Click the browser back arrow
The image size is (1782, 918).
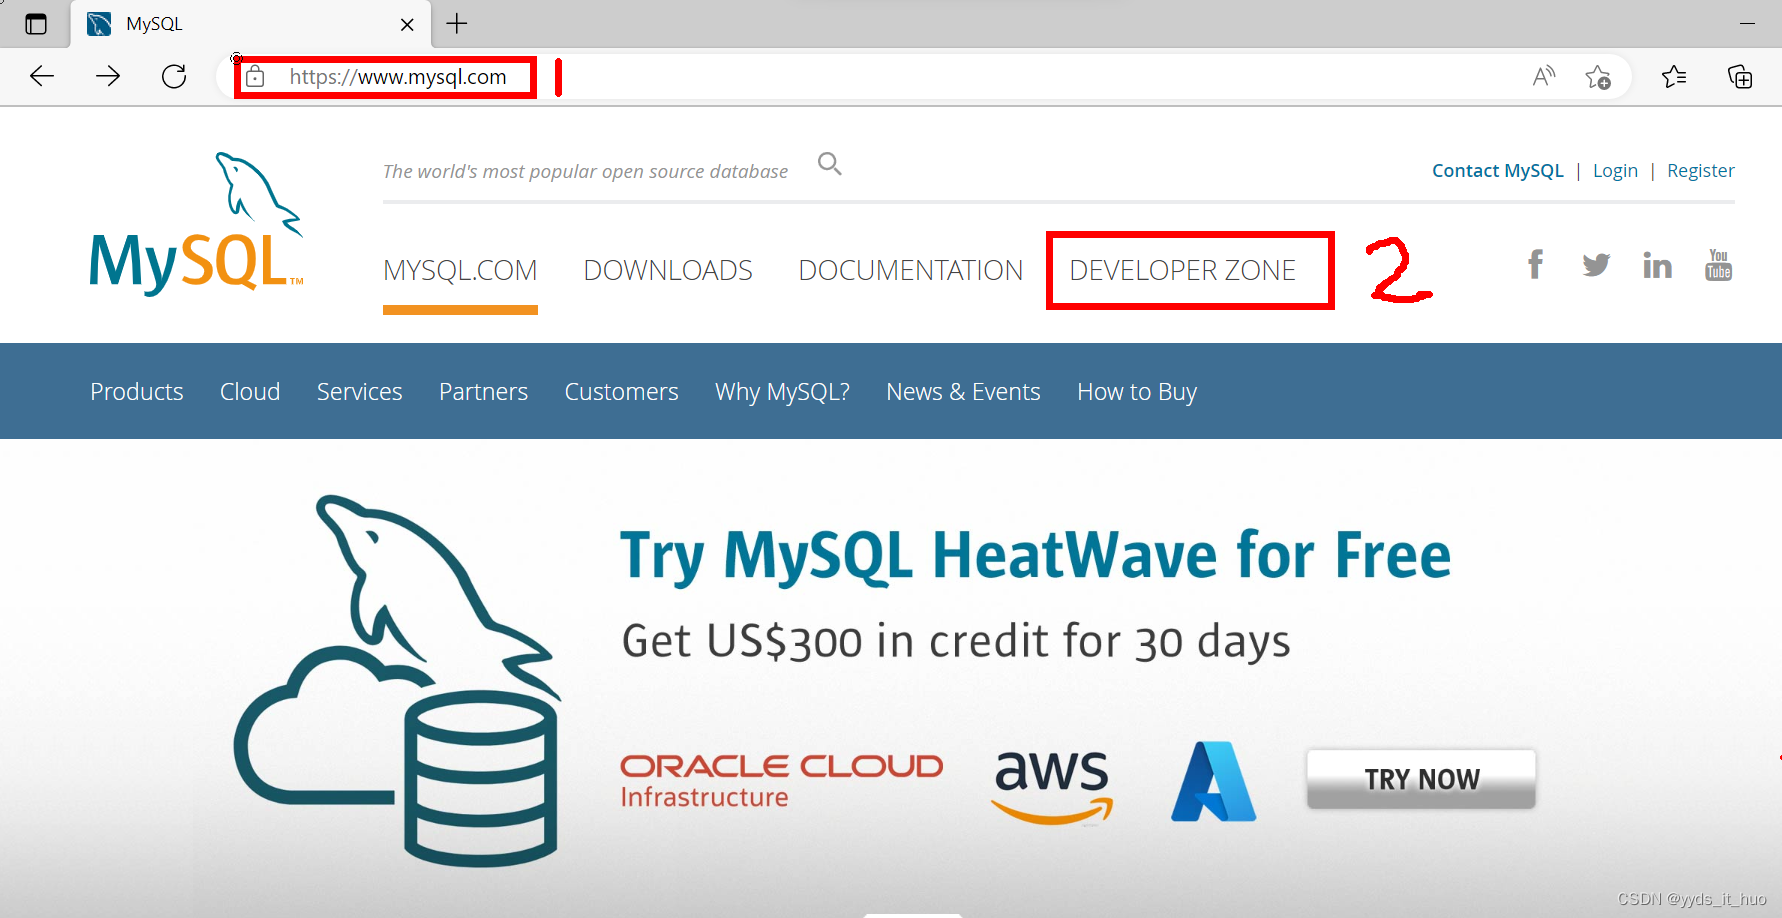(42, 76)
